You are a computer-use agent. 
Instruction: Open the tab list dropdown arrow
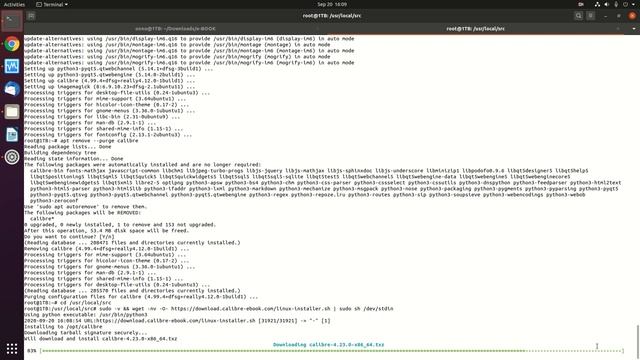(633, 29)
